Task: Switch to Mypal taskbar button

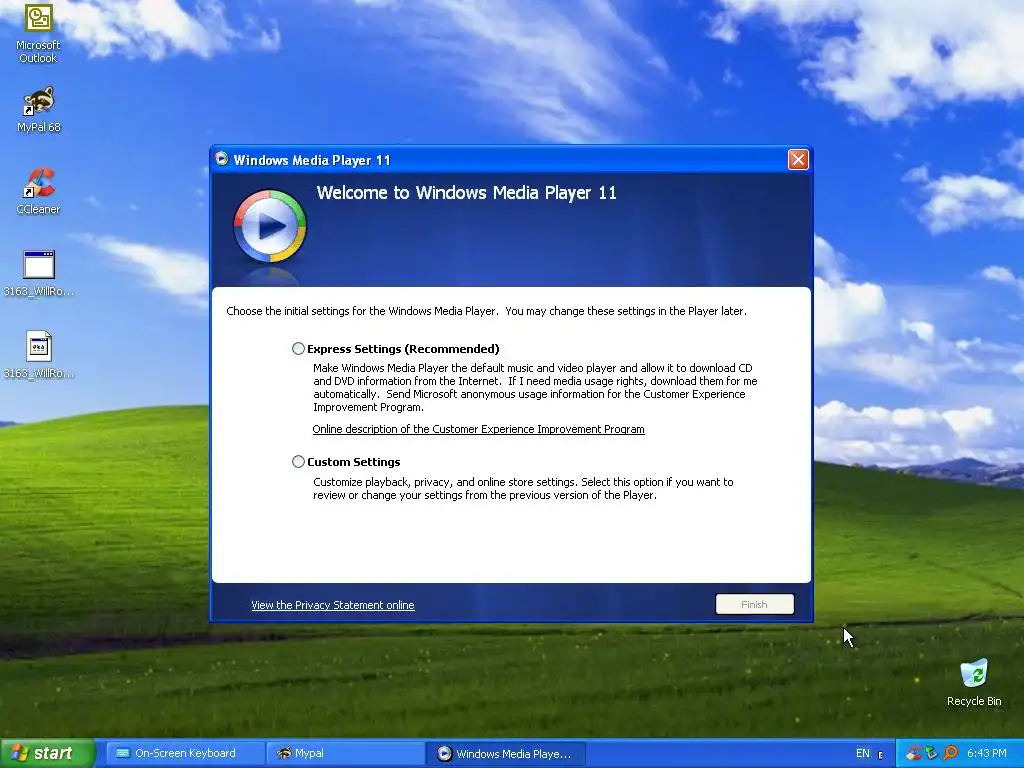Action: pyautogui.click(x=344, y=753)
